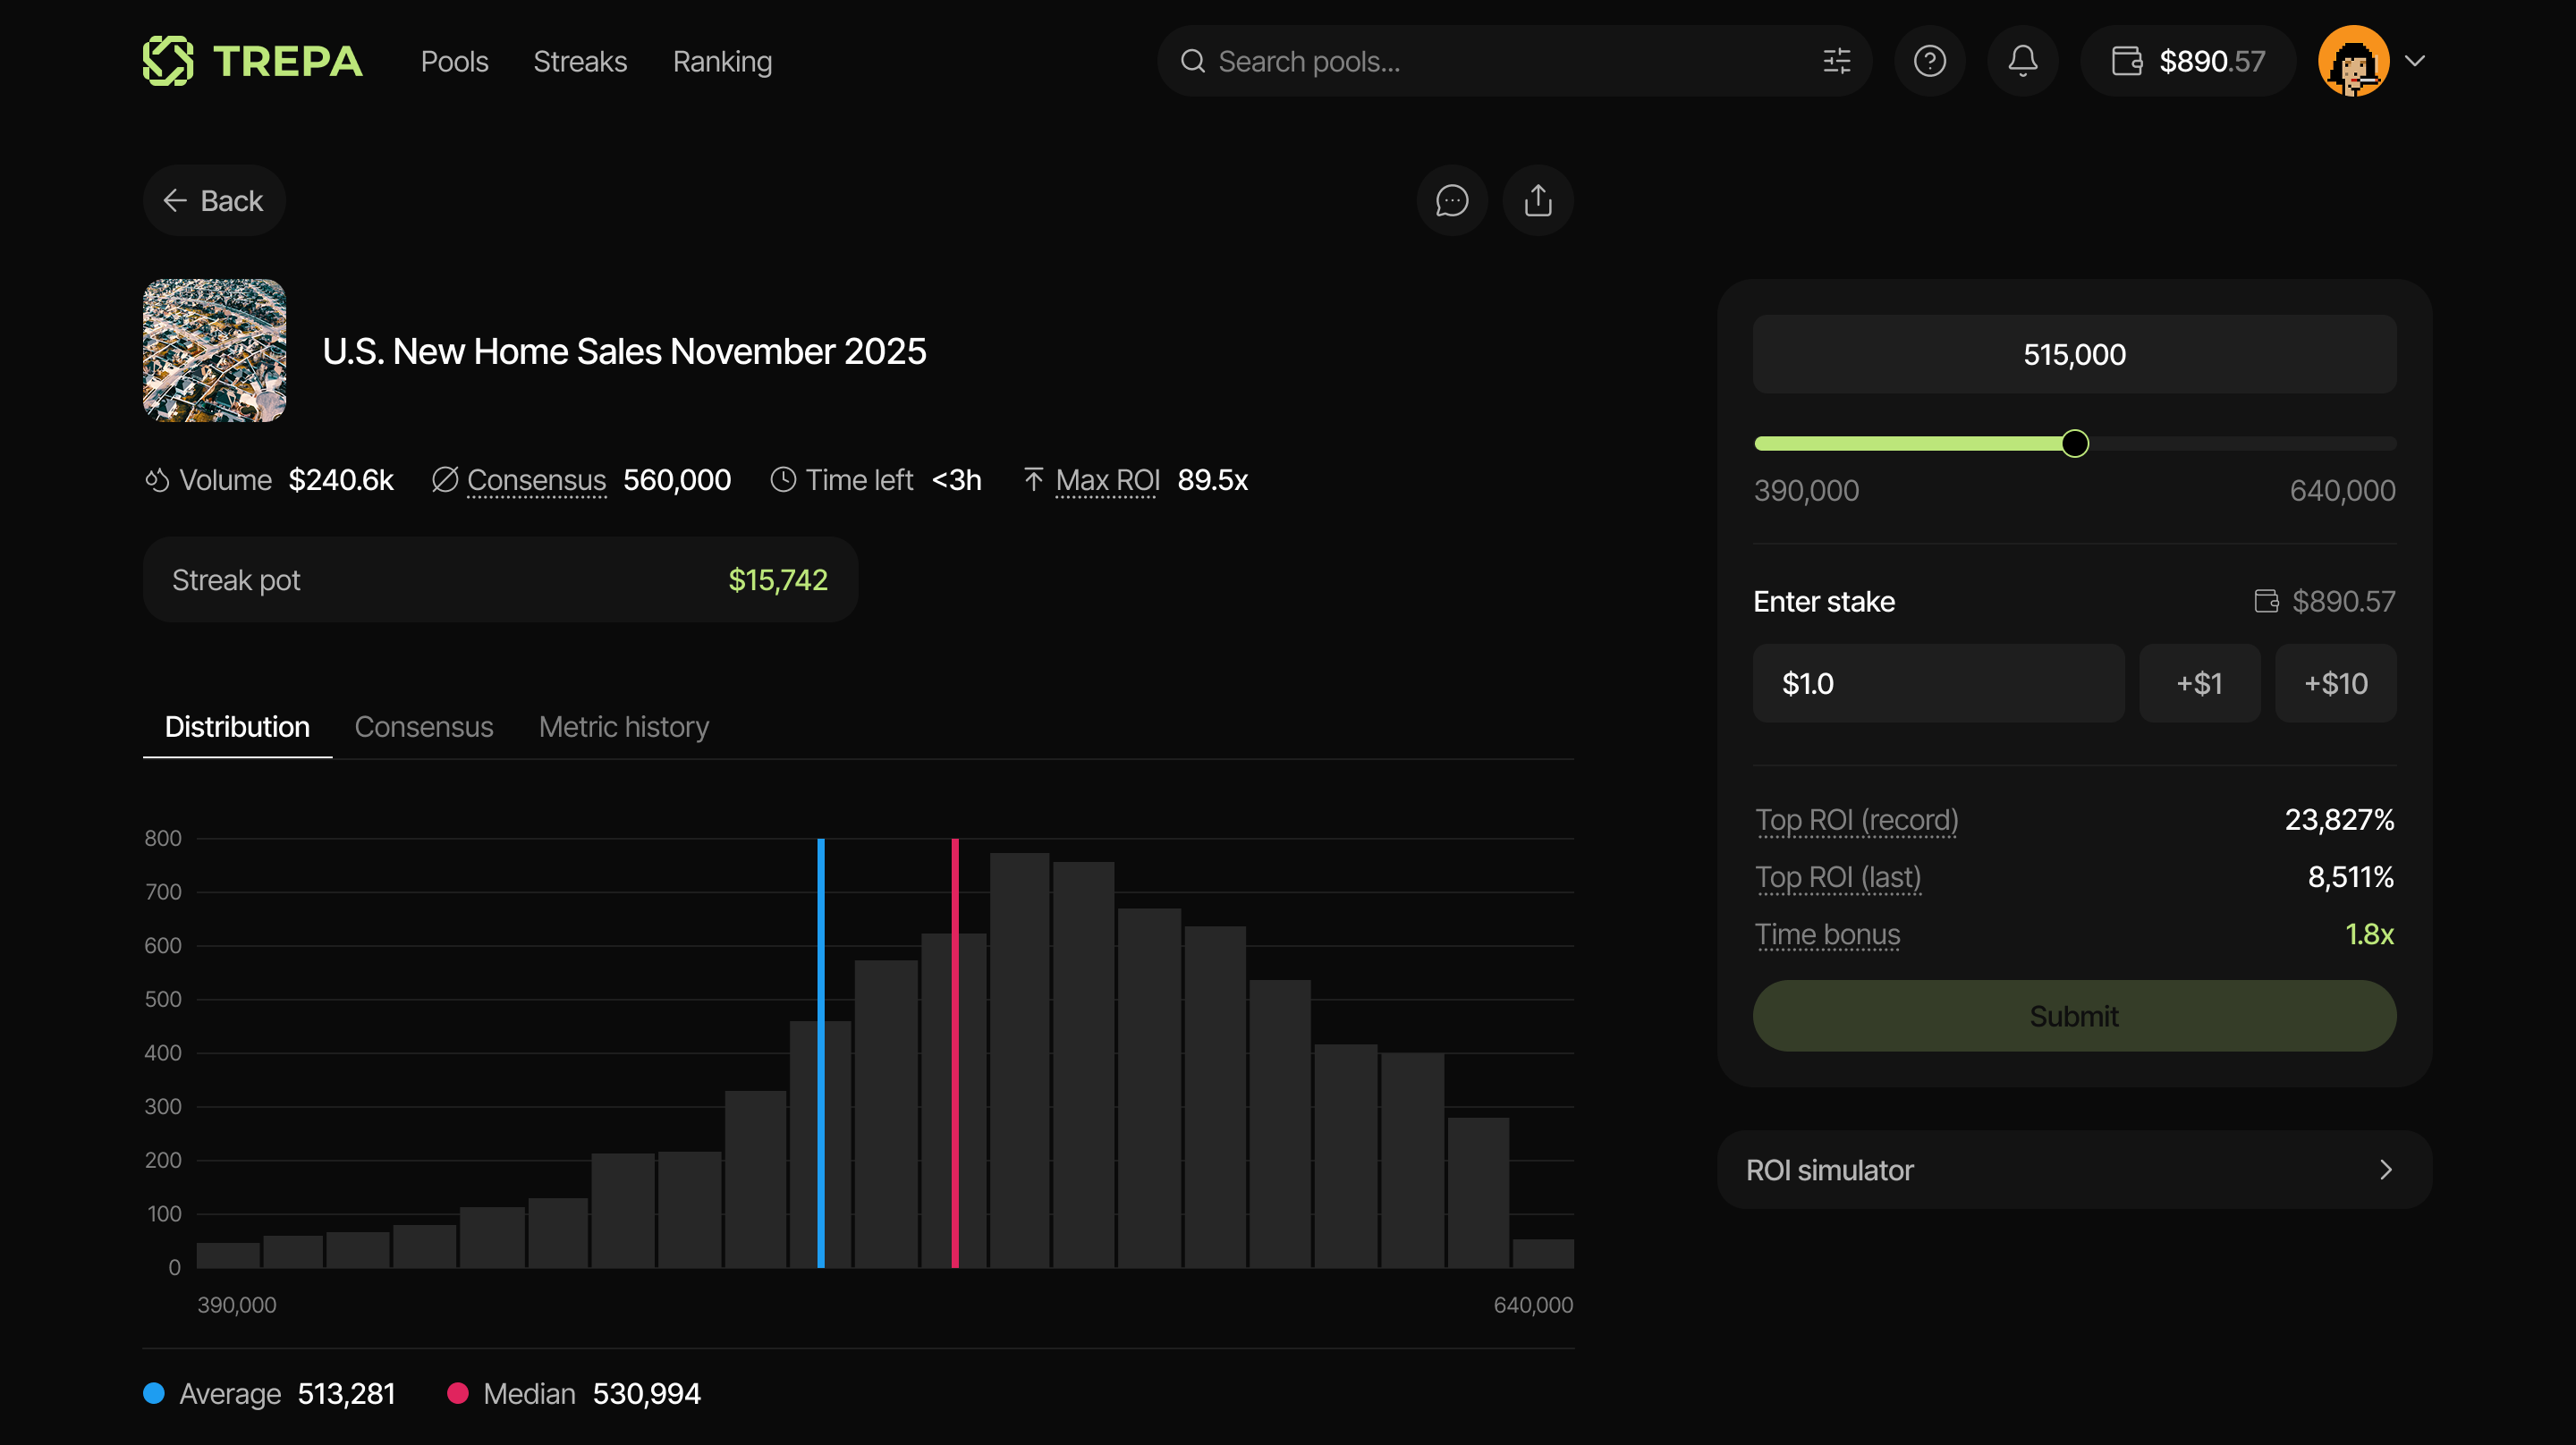Share the pool via the share icon
Viewport: 2576px width, 1445px height.
(1537, 200)
